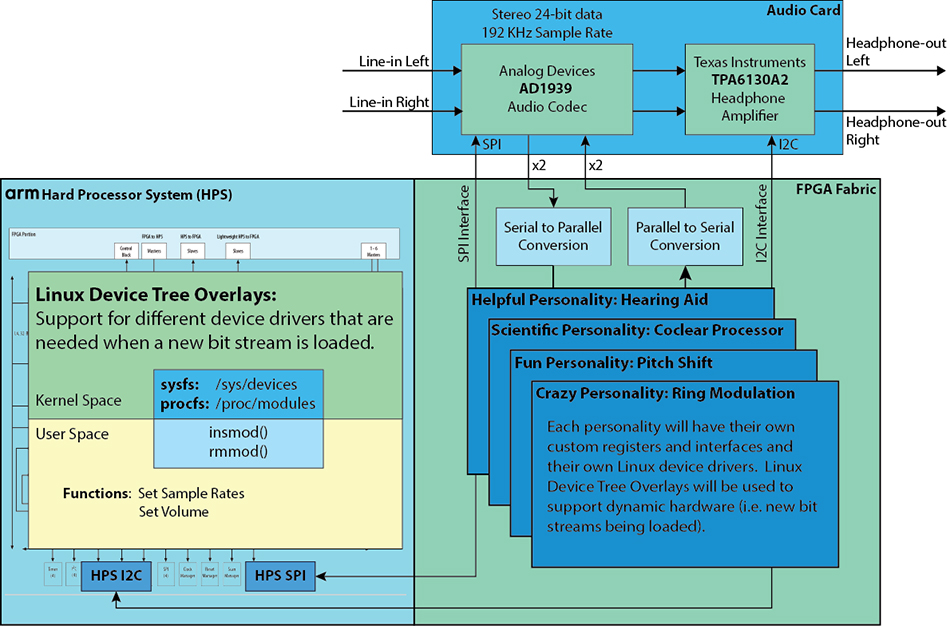Screen dimensions: 950x626
Task: Click the HPS I2C block
Action: pyautogui.click(x=114, y=575)
